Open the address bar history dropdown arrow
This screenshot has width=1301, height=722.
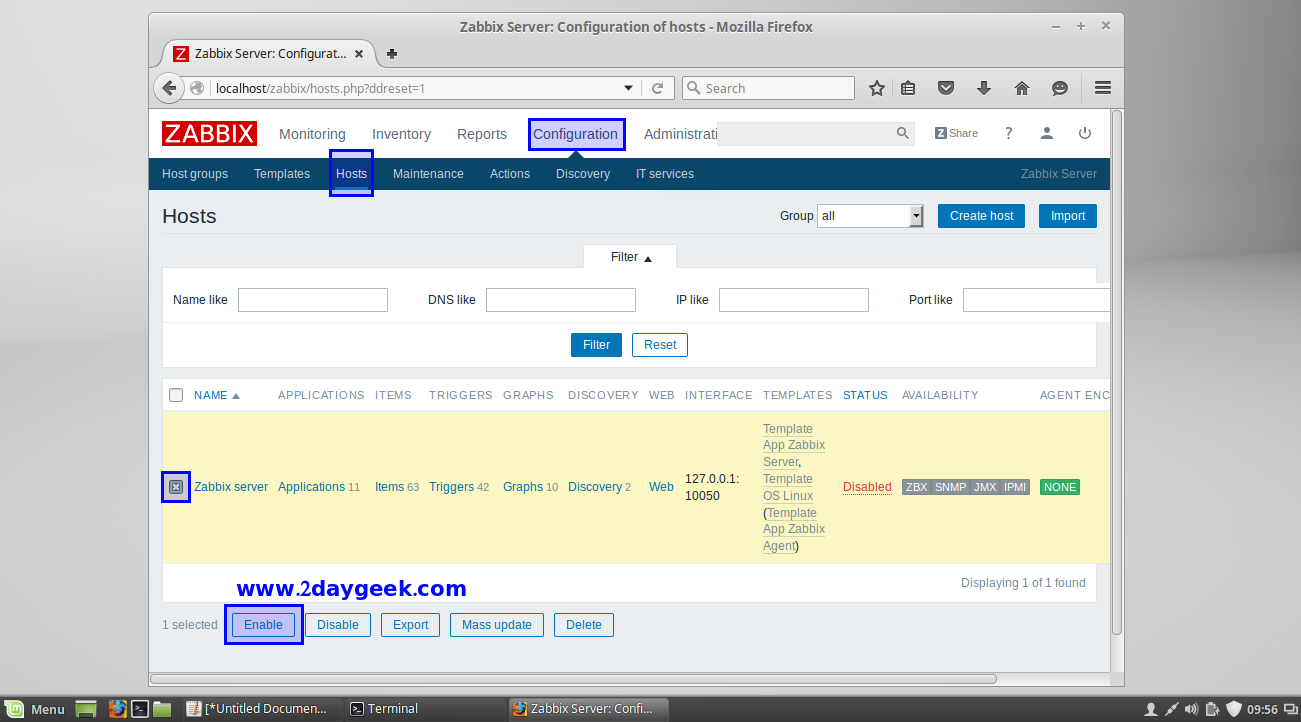click(629, 88)
